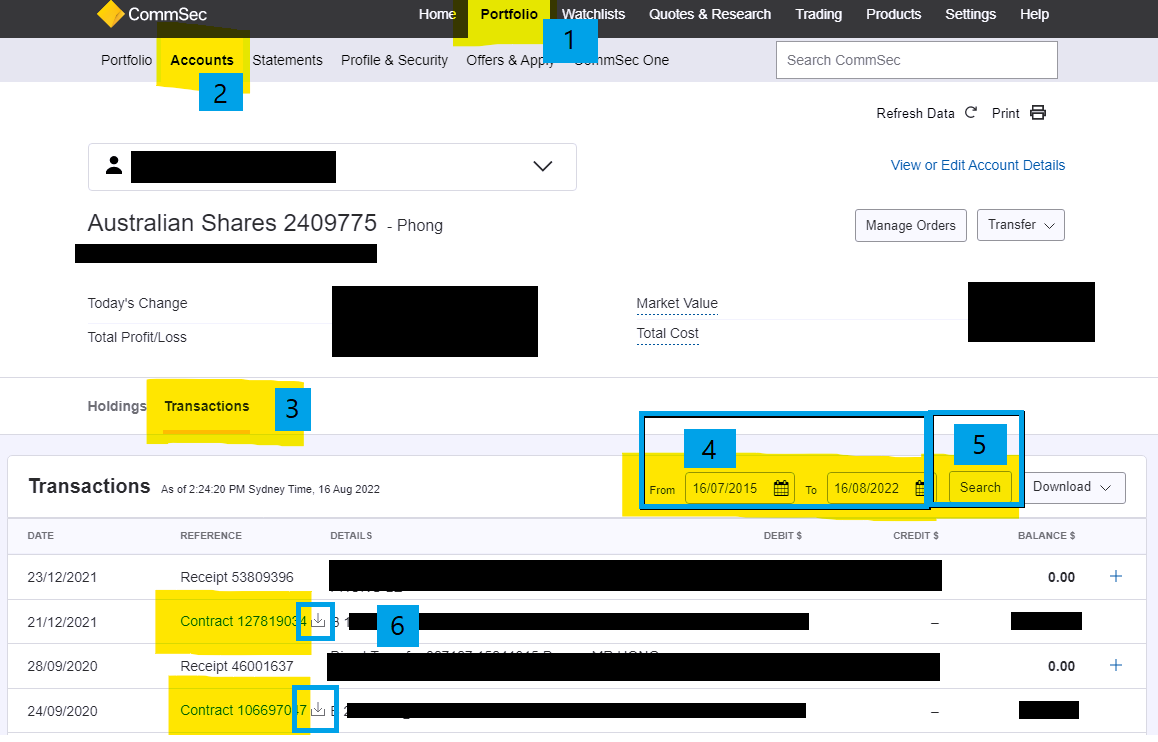This screenshot has width=1158, height=742.
Task: Open Settings in the top menu
Action: pos(970,14)
